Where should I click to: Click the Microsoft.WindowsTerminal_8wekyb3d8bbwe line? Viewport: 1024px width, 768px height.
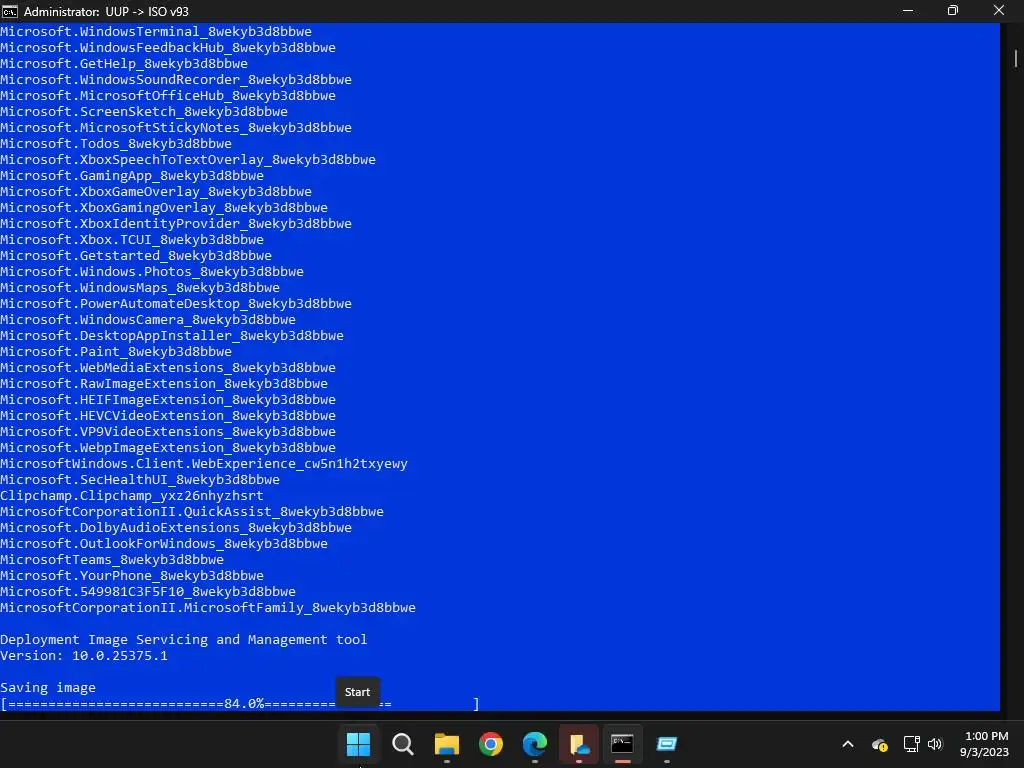[x=156, y=31]
